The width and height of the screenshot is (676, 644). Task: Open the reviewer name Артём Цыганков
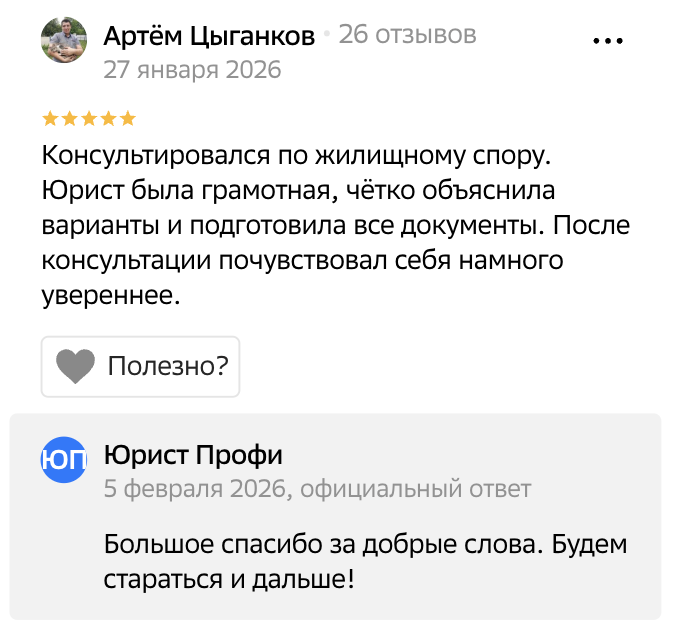tap(209, 36)
